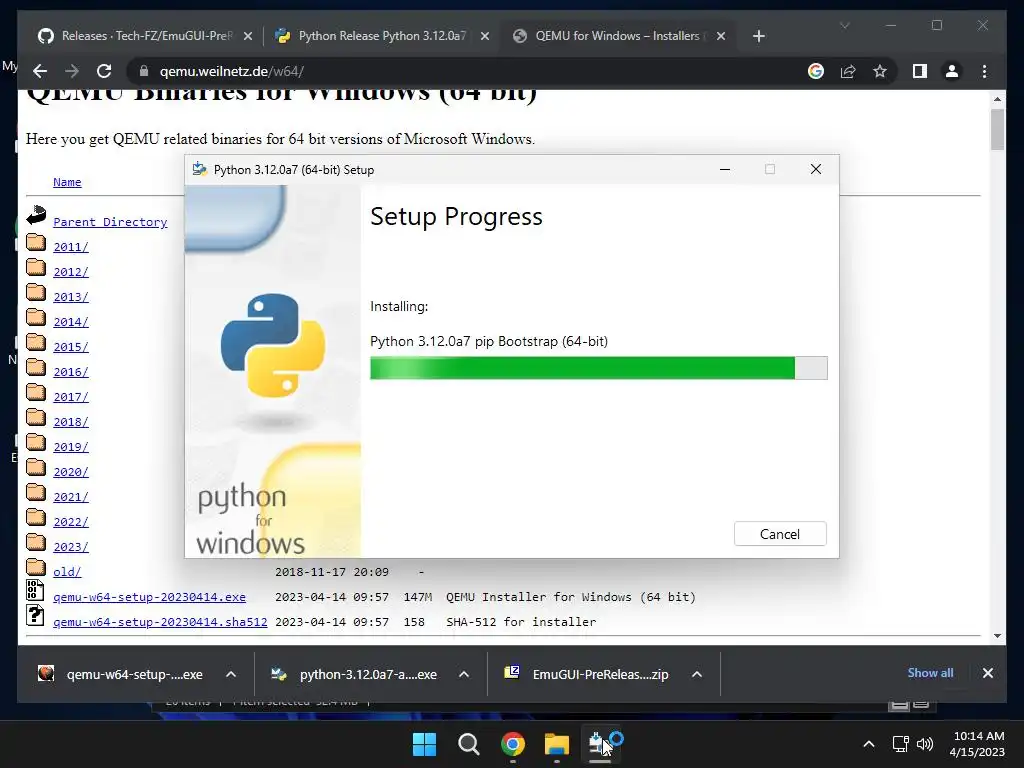Open the 2013/ folder link

pos(71,296)
